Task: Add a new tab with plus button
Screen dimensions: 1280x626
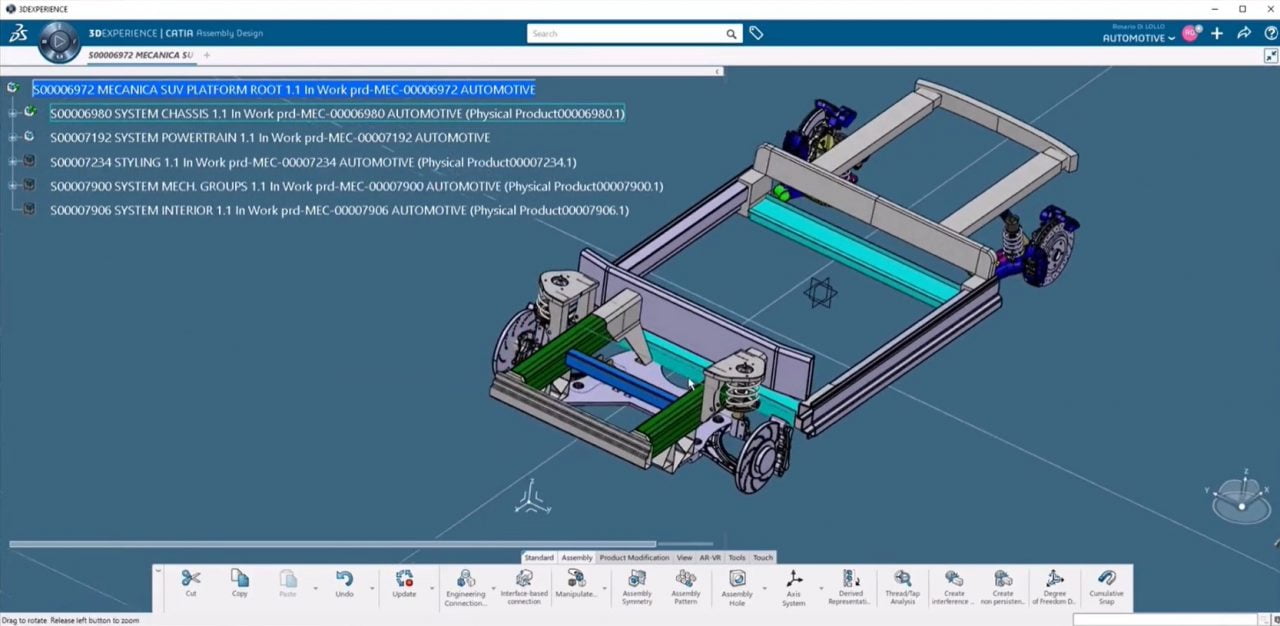Action: [207, 55]
